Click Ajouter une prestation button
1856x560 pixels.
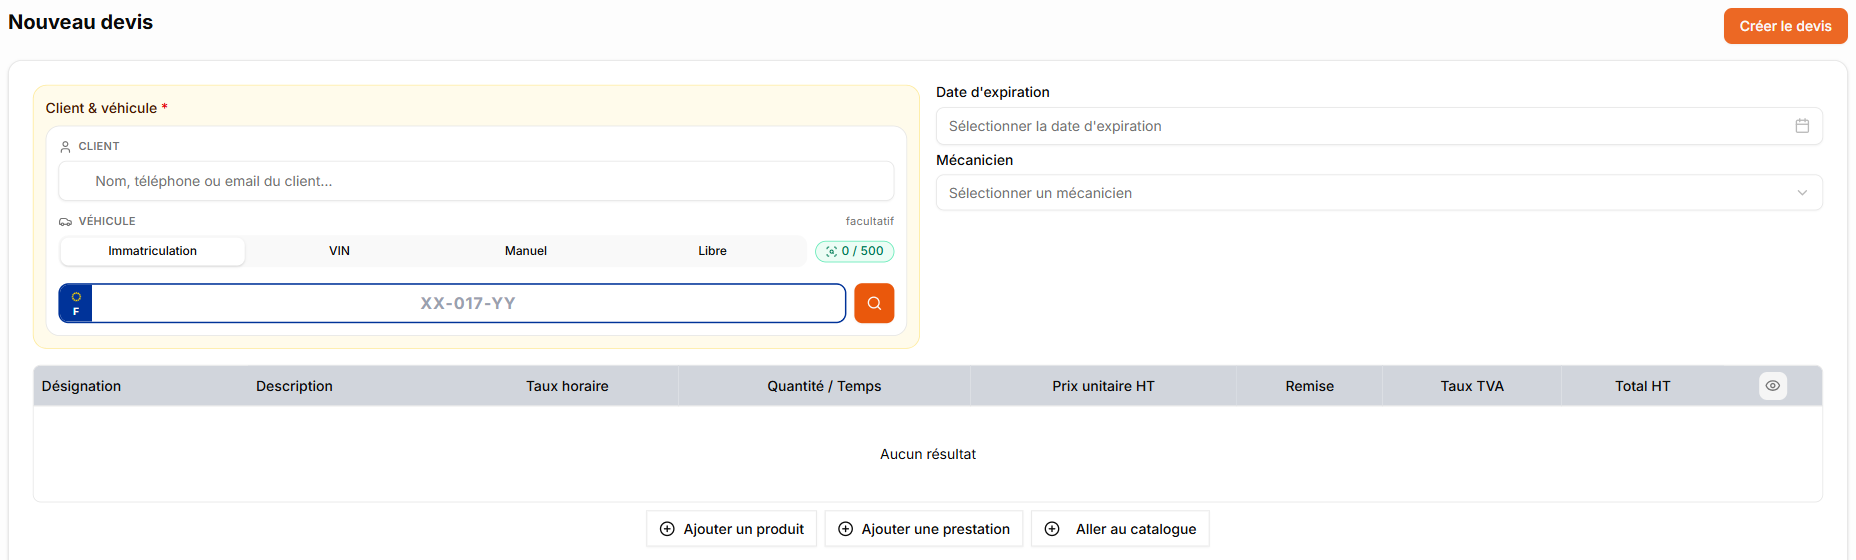pos(924,529)
